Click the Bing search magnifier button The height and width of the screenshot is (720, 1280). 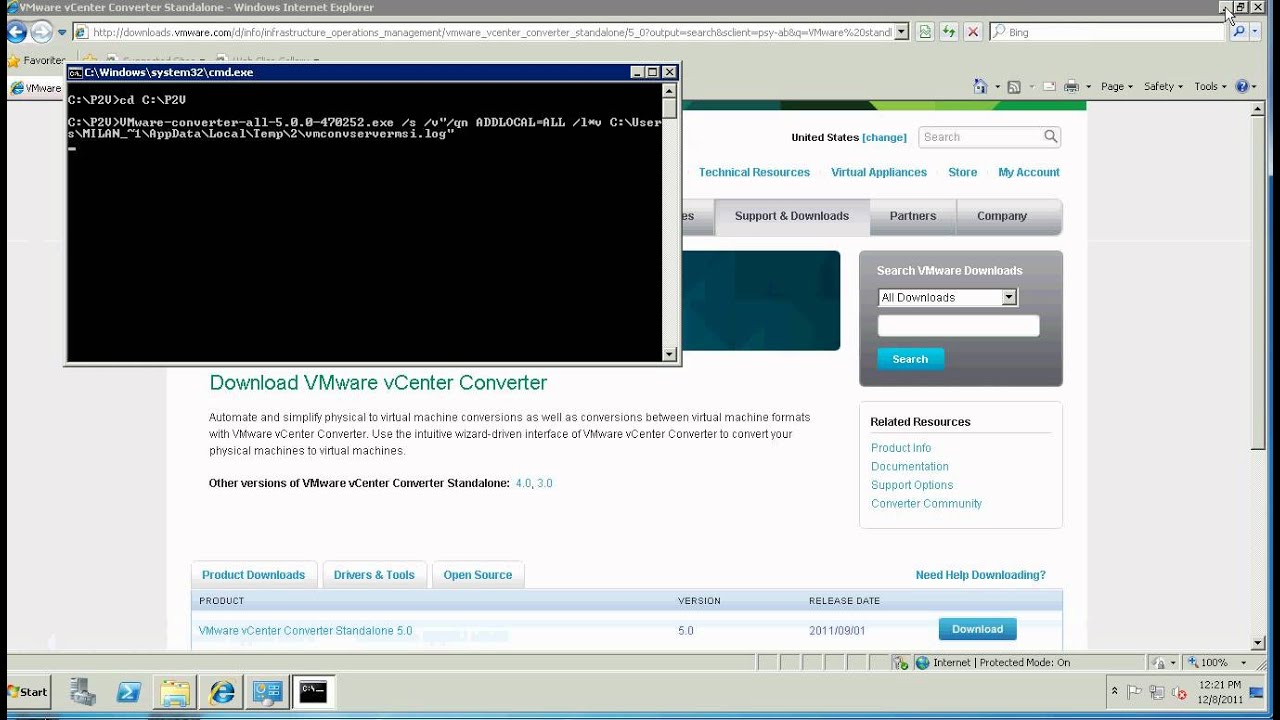click(x=1239, y=32)
